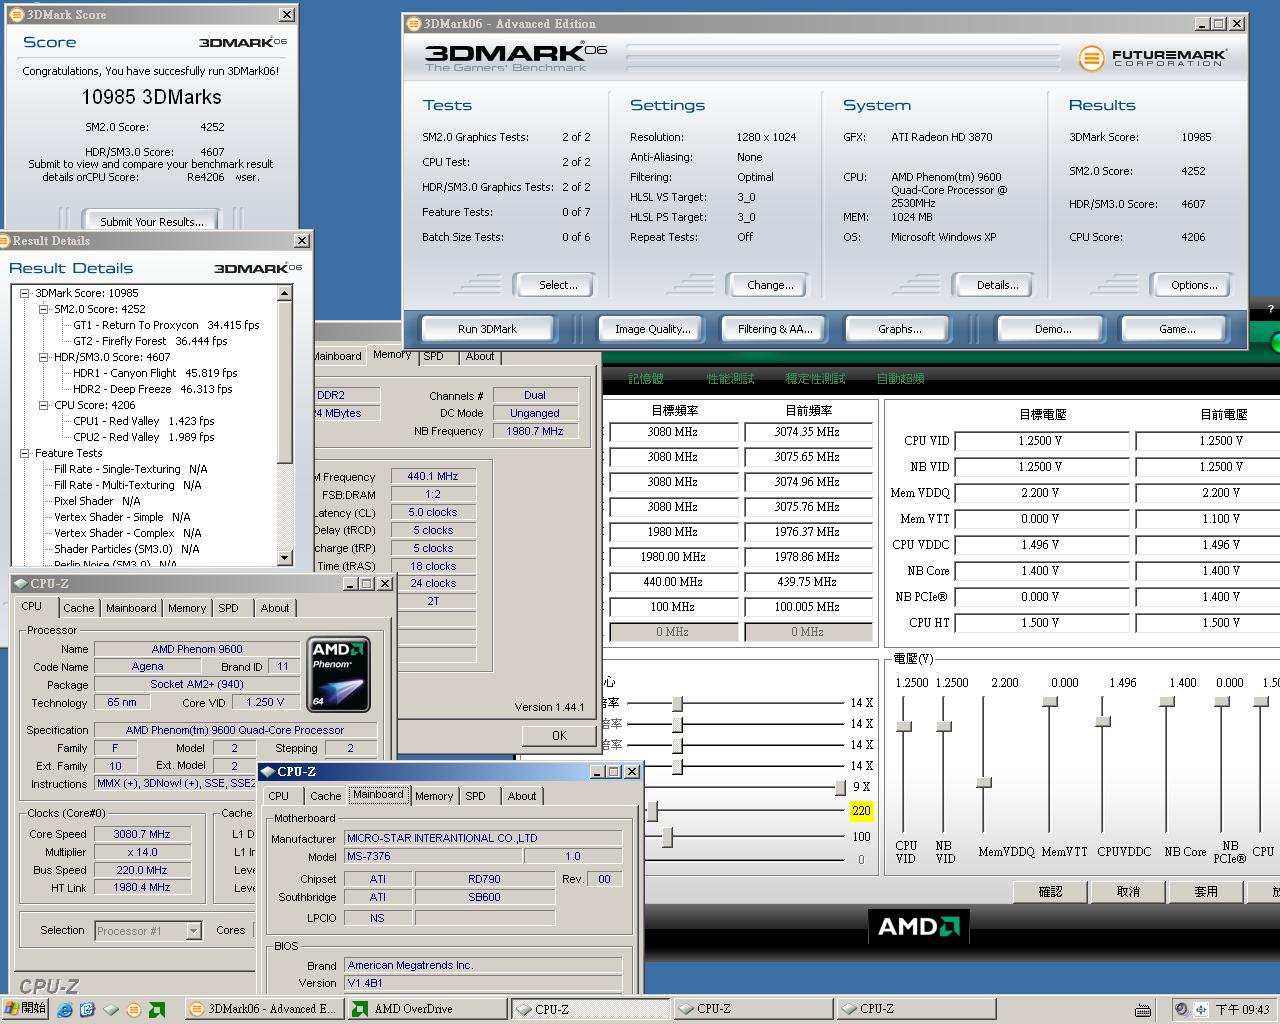Click the Futuremark Corporation logo

(1152, 57)
